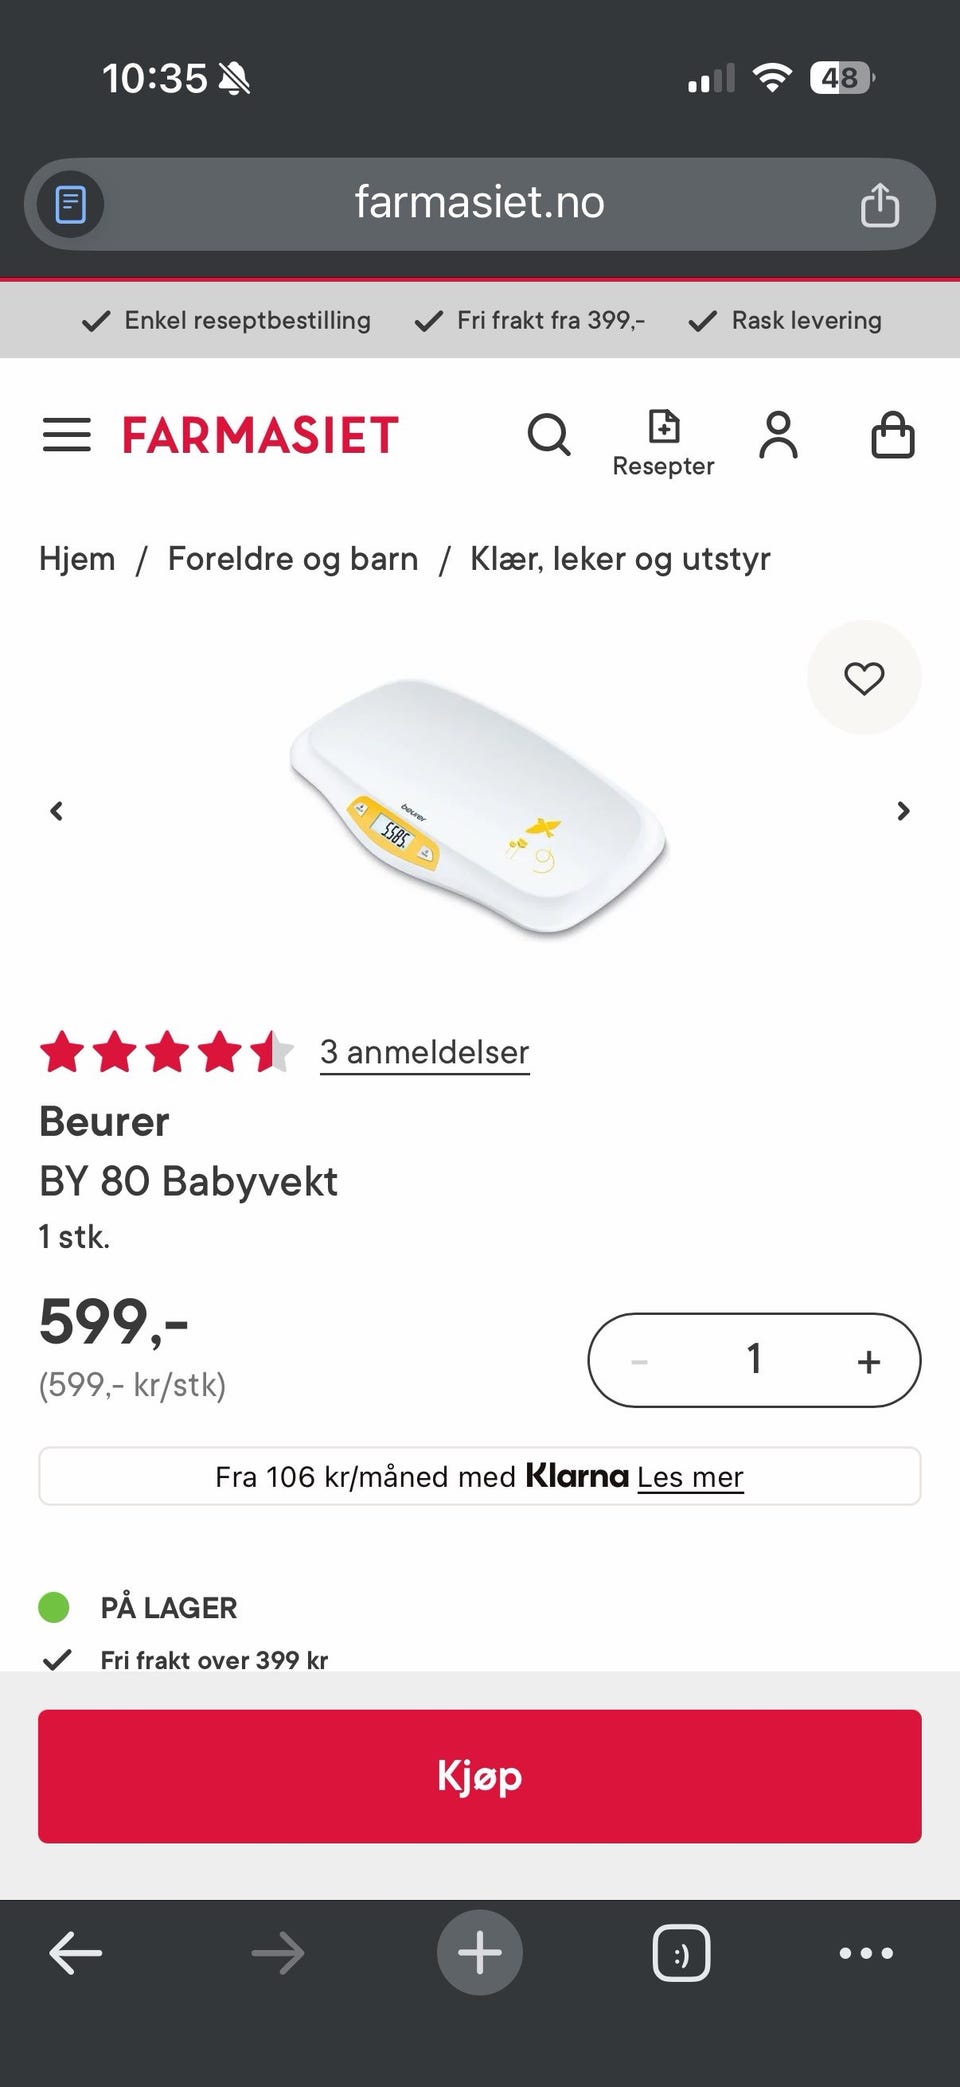
Task: Increase the quantity with the plus button
Action: [868, 1361]
